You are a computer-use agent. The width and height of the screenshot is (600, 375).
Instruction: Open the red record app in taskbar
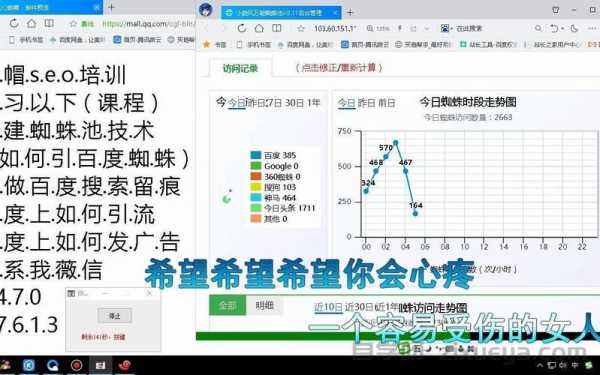pos(76,365)
